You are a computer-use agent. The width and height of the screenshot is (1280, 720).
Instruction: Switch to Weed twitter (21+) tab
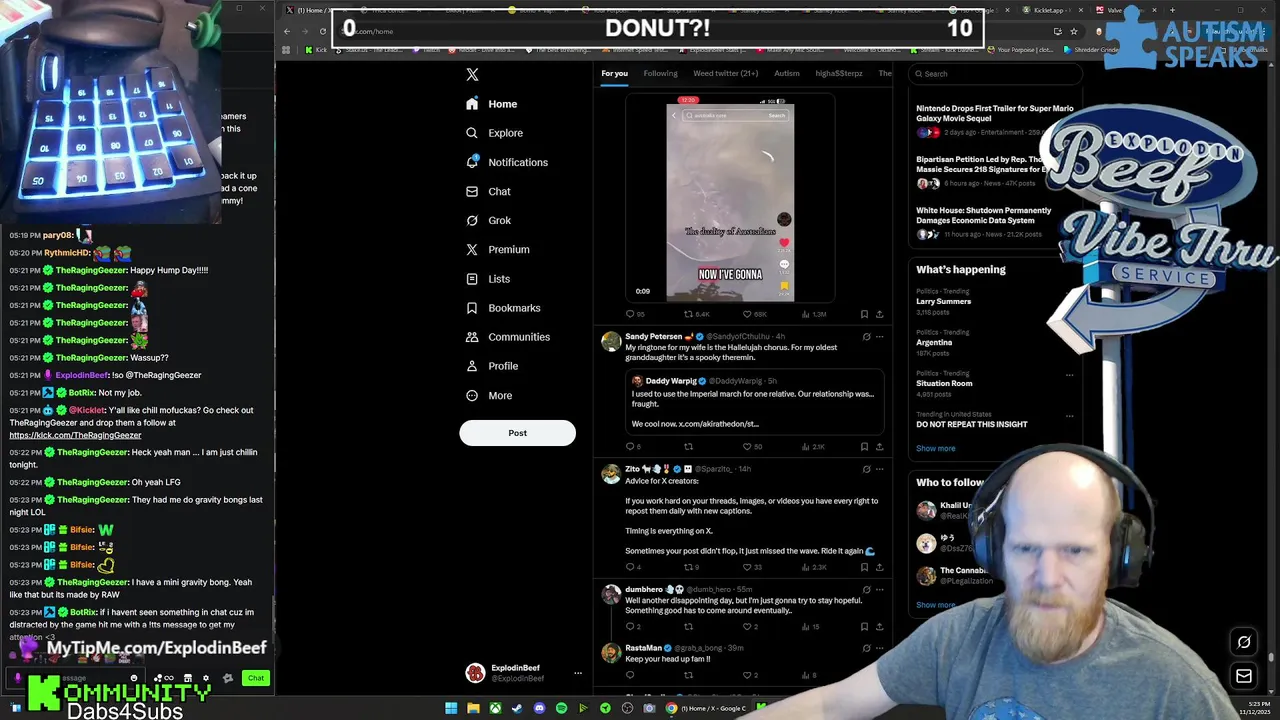point(725,73)
